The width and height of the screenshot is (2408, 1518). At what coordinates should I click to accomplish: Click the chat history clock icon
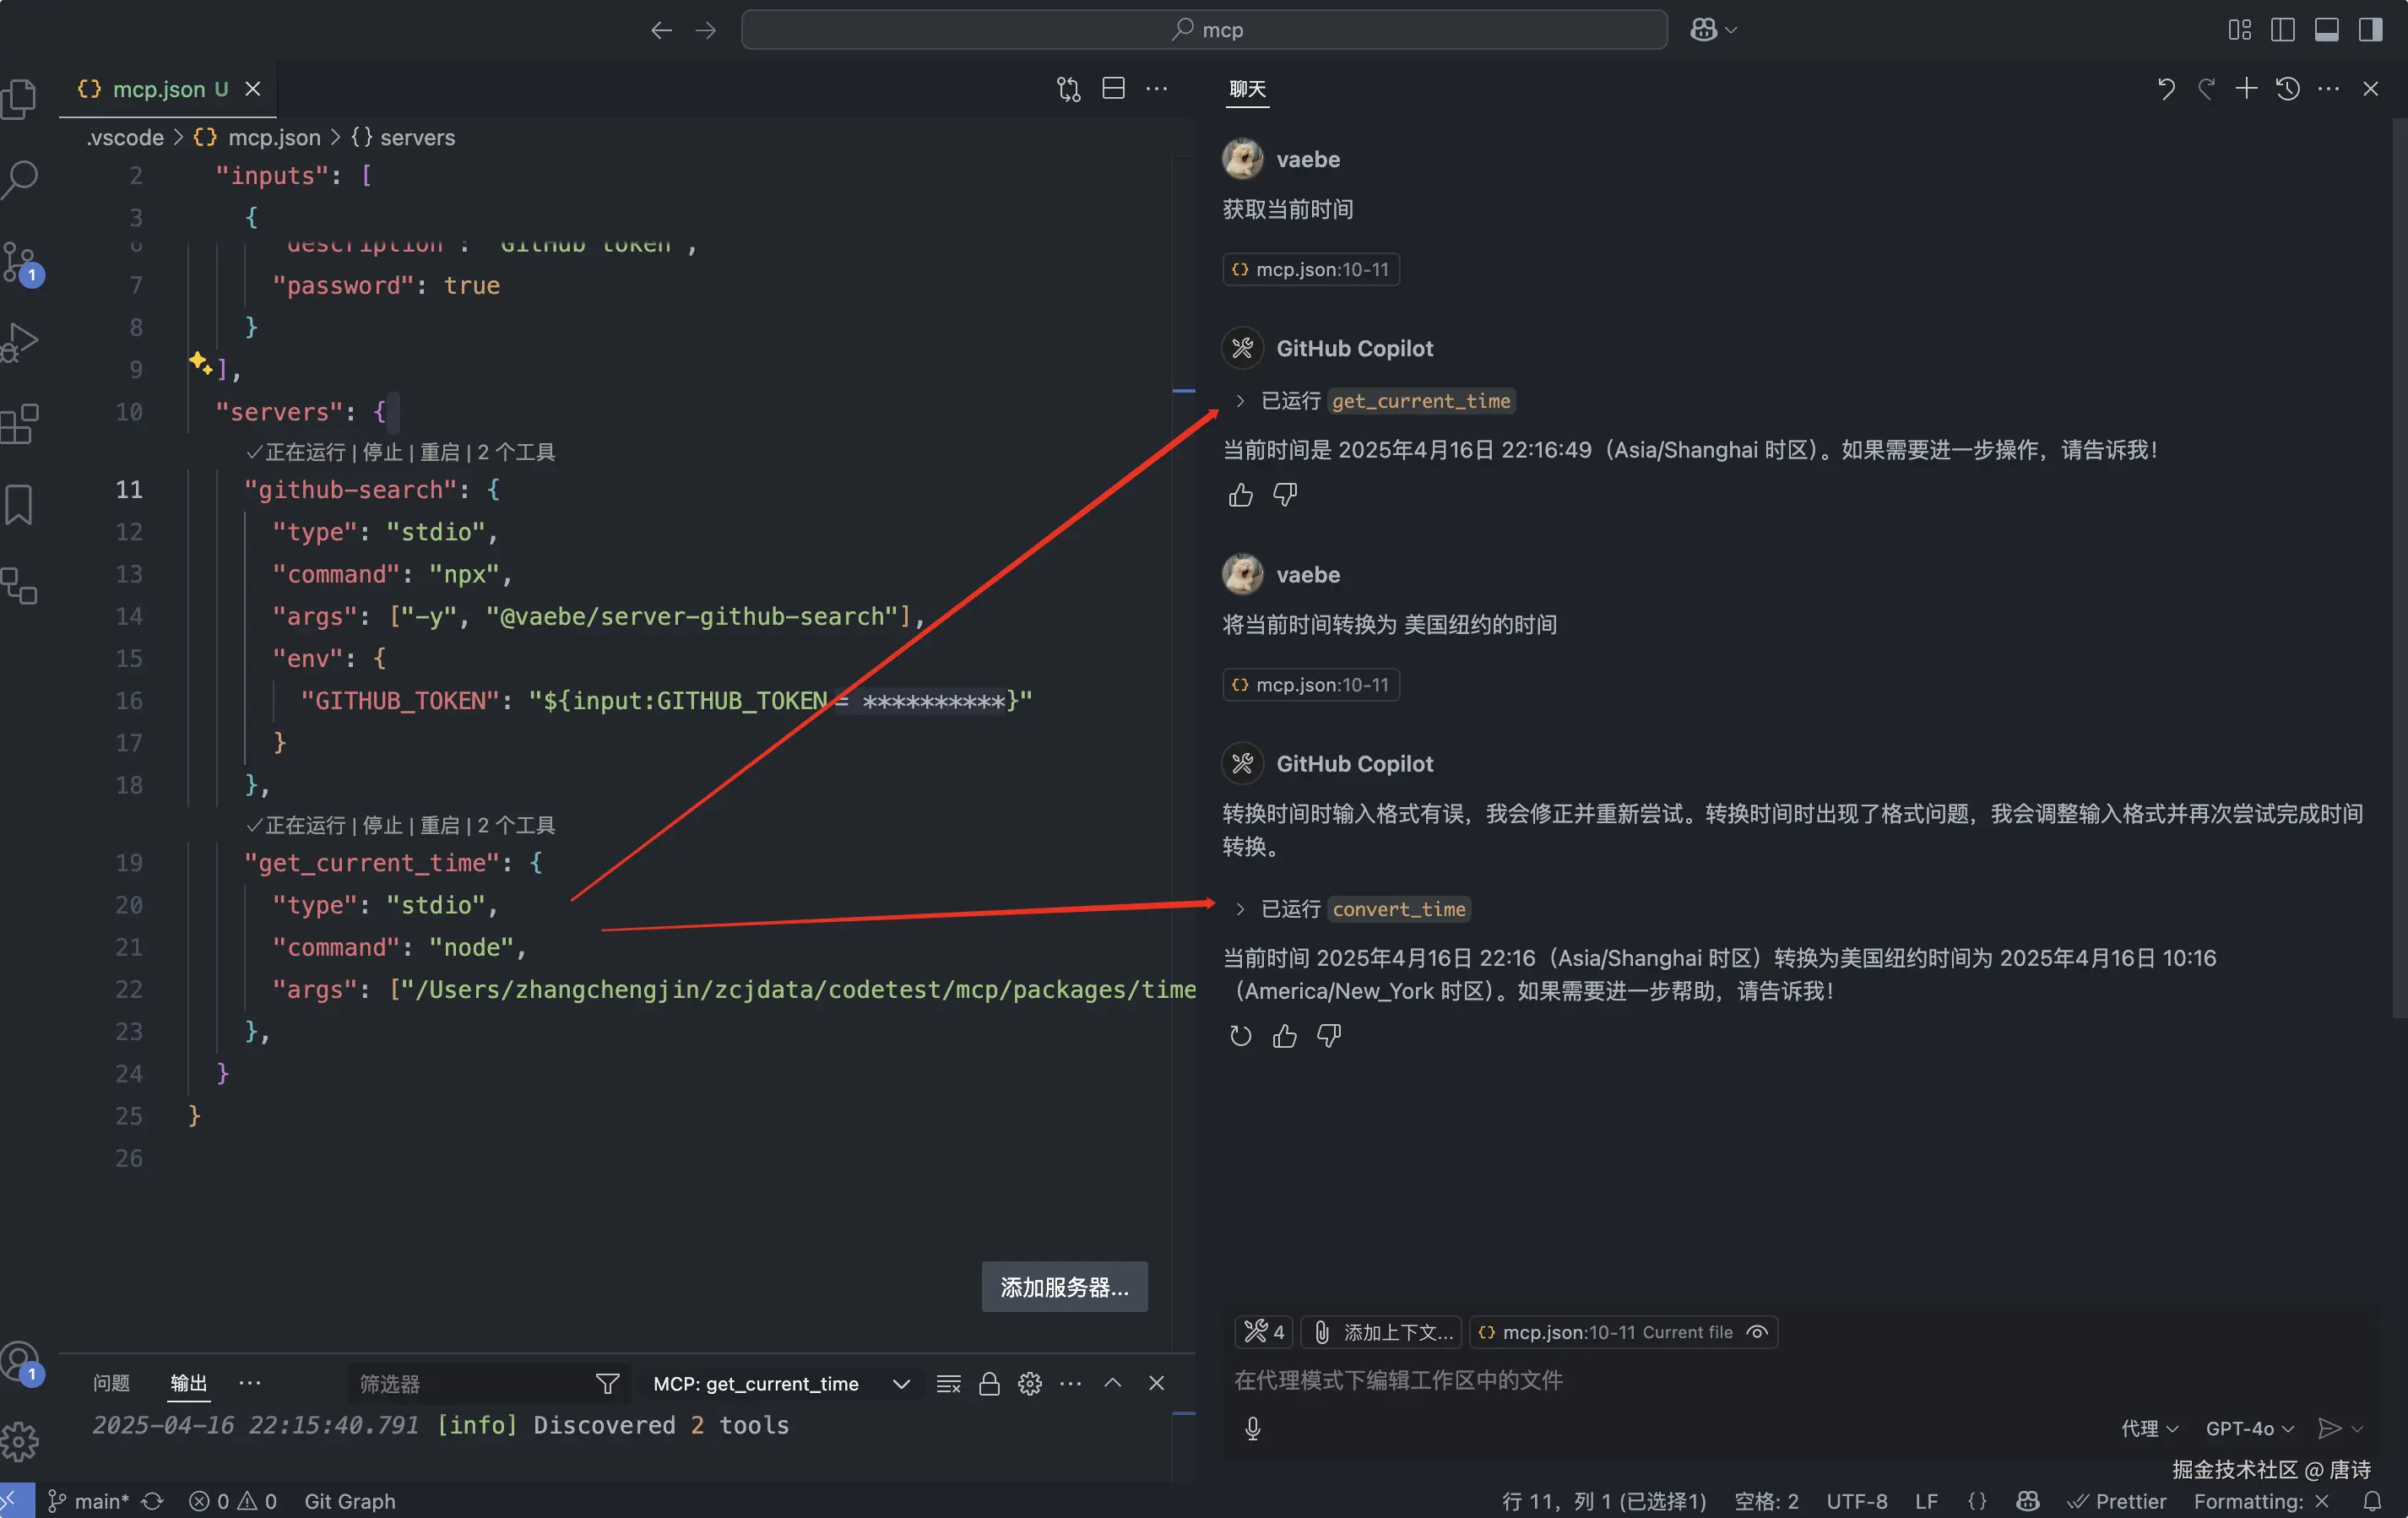pyautogui.click(x=2287, y=89)
